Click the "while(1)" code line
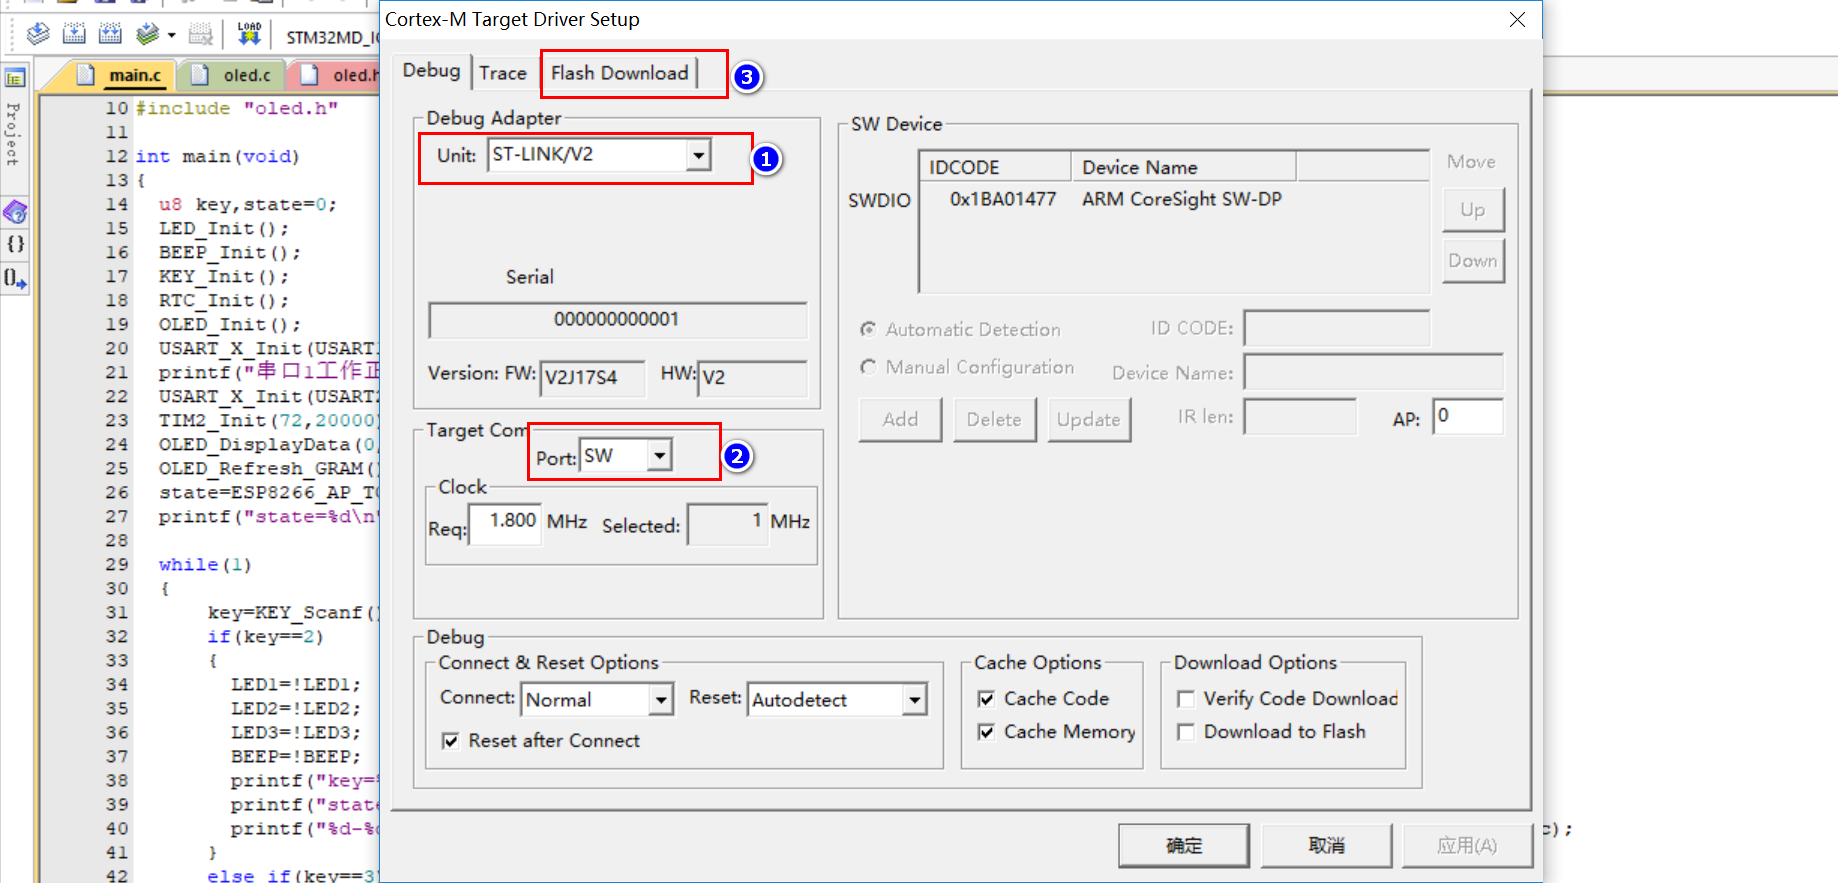Image resolution: width=1838 pixels, height=883 pixels. (205, 565)
